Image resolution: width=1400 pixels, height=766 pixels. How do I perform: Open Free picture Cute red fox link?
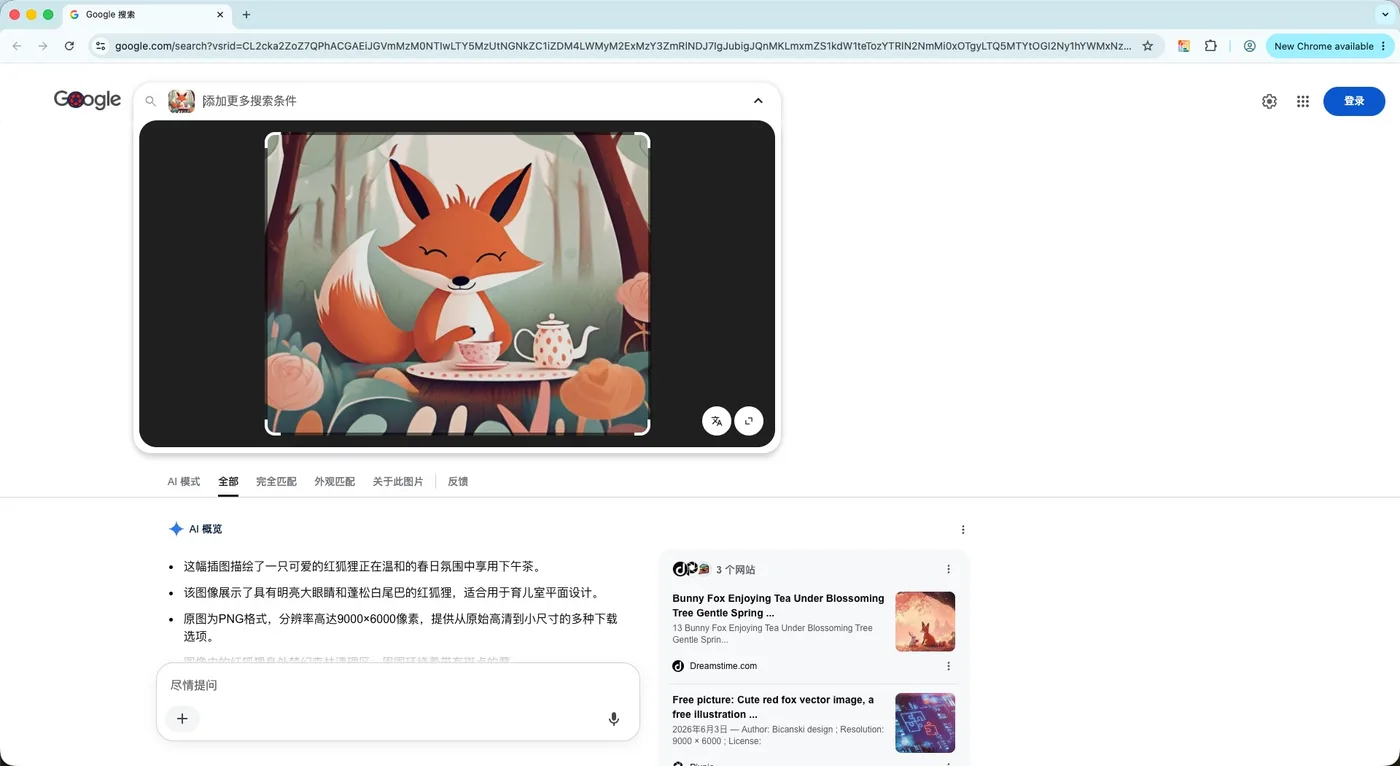[x=773, y=707]
